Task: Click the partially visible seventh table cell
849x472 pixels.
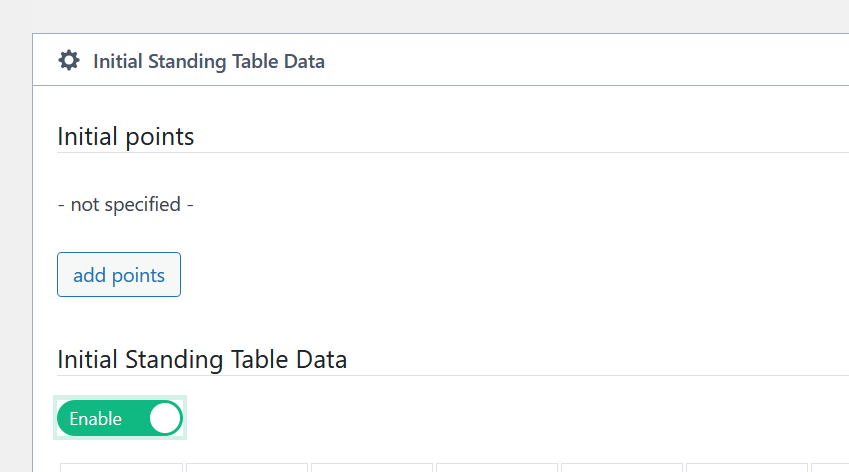Action: pos(830,468)
